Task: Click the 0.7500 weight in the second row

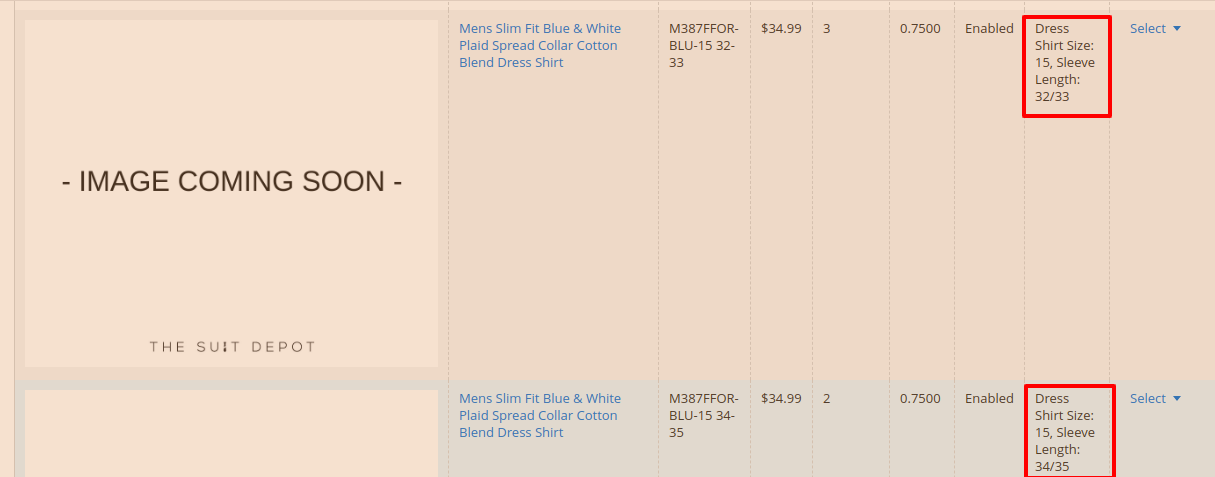Action: click(x=920, y=399)
